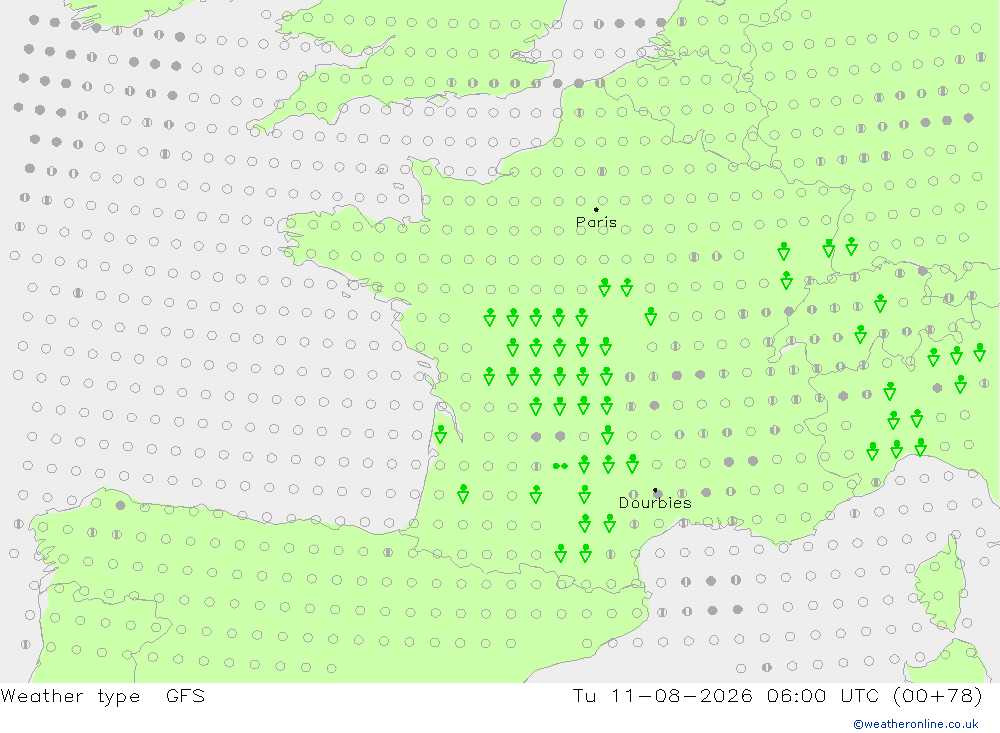Click the forecast date Tu 11-08-2026 06:00 UTC
Image resolution: width=1000 pixels, height=733 pixels.
coord(726,695)
